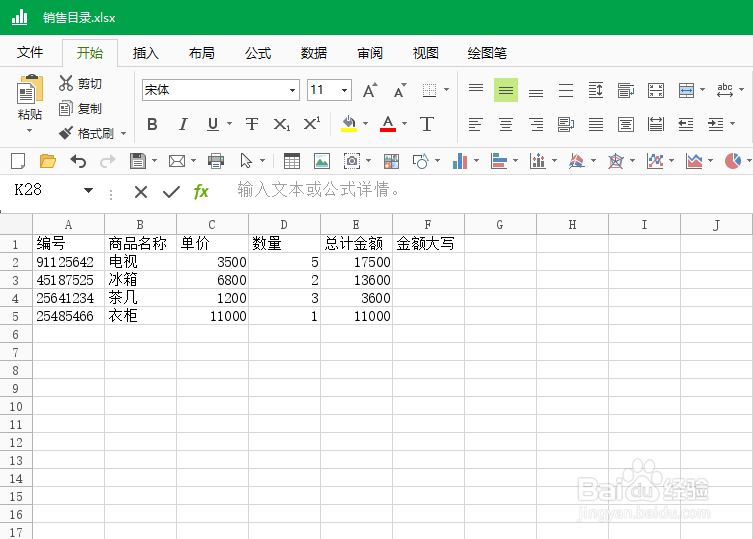Print with the printer icon

(216, 161)
